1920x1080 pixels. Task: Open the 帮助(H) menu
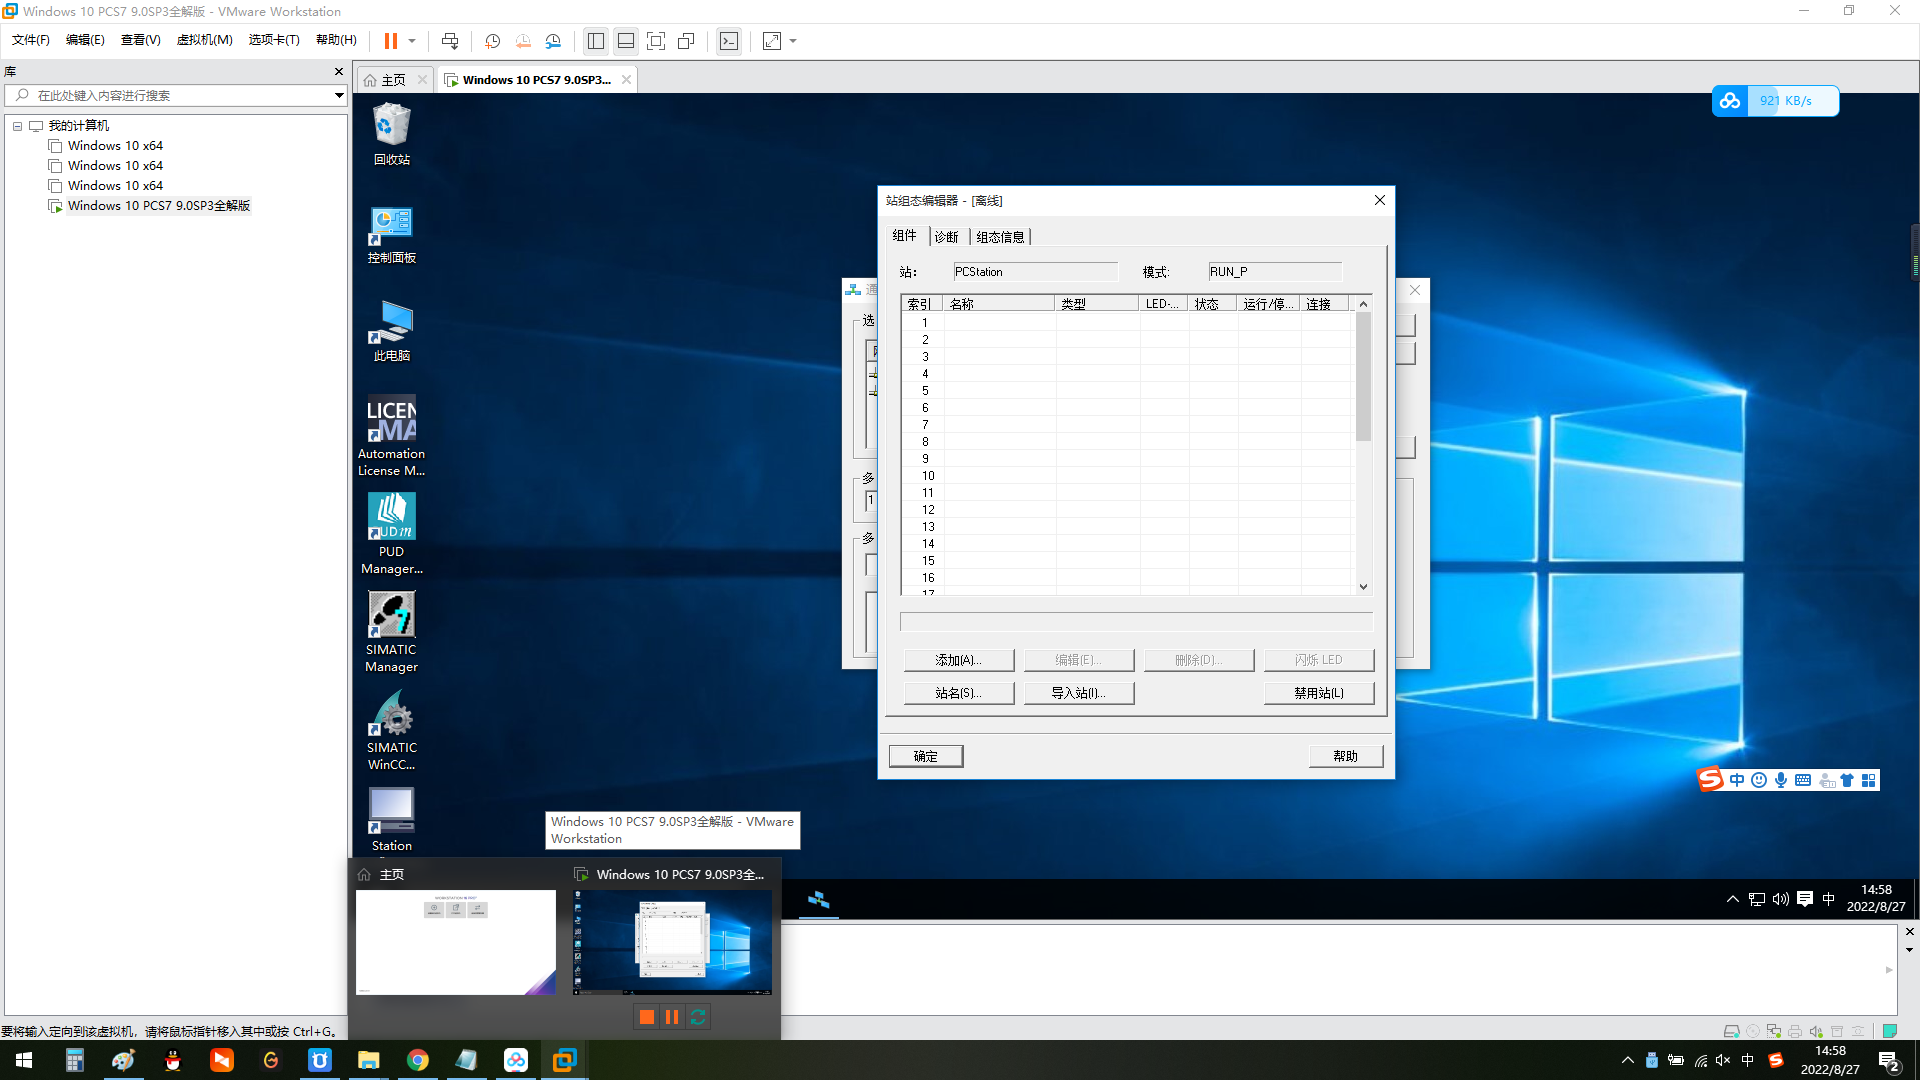pos(336,40)
